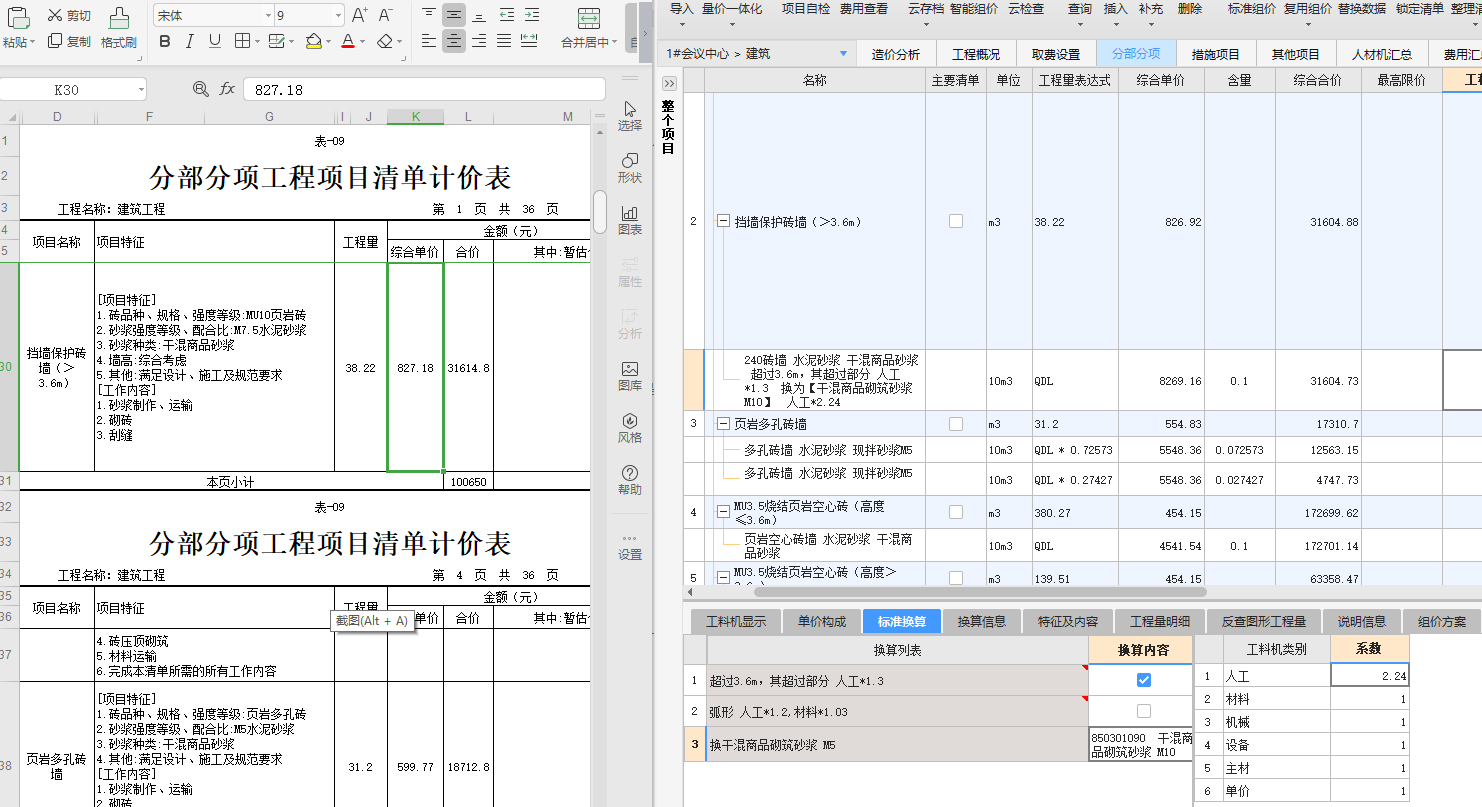Switch to 人材机汇总 tab
Viewport: 1482px width, 807px height.
pyautogui.click(x=1382, y=54)
